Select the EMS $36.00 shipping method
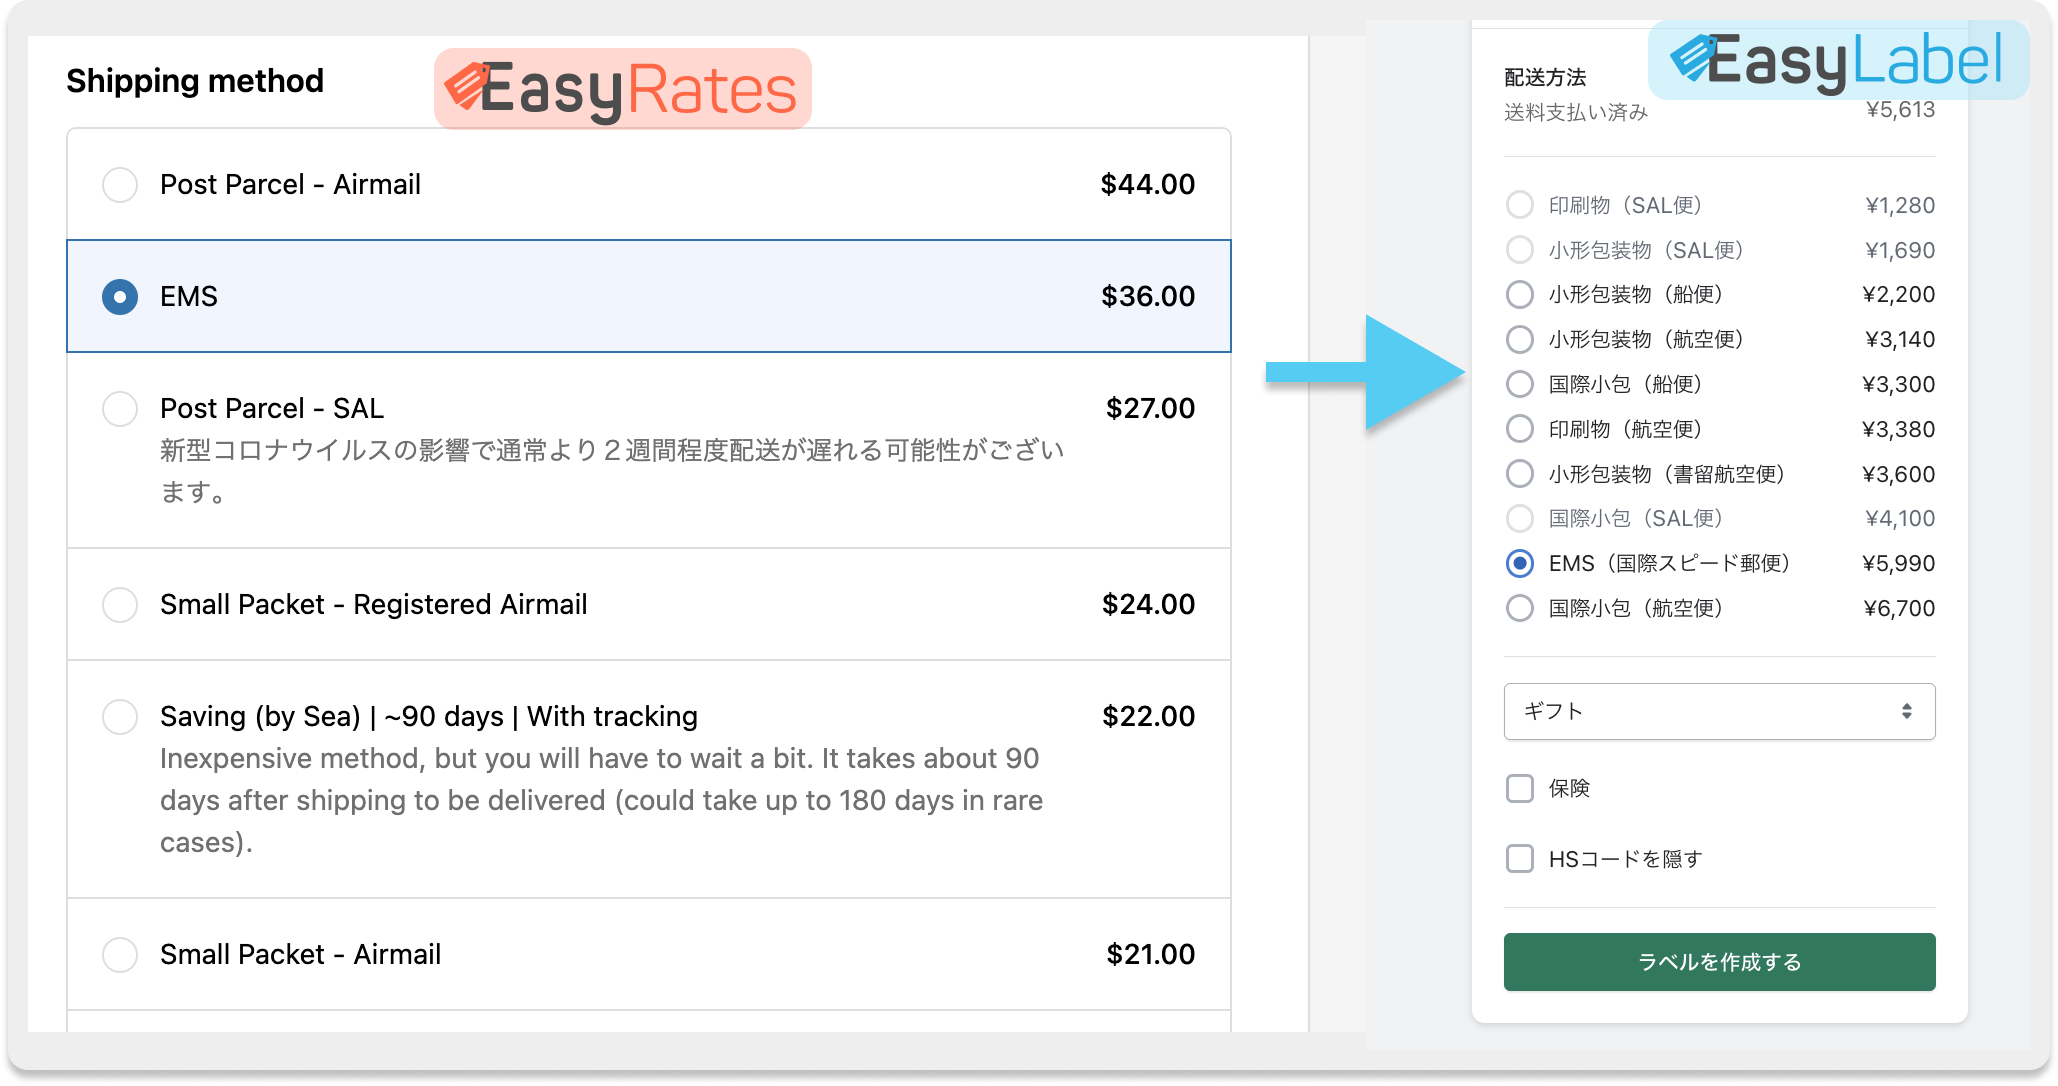 (x=120, y=297)
